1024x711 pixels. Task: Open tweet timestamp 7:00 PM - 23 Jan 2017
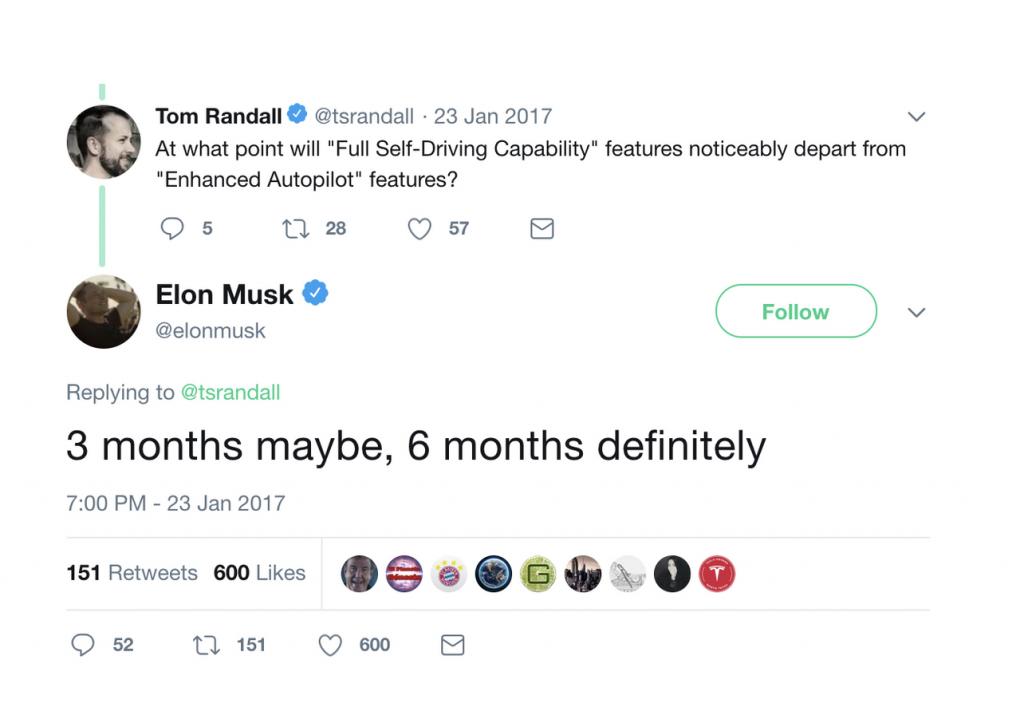click(176, 503)
